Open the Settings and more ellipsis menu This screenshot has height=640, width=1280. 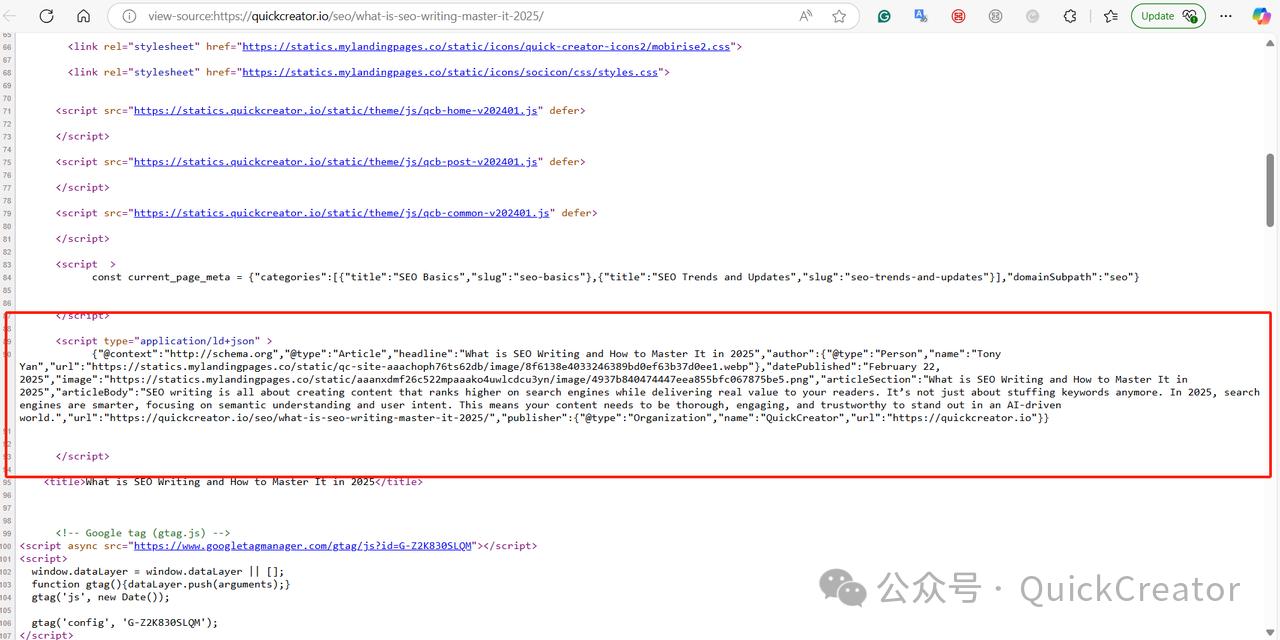point(1226,16)
